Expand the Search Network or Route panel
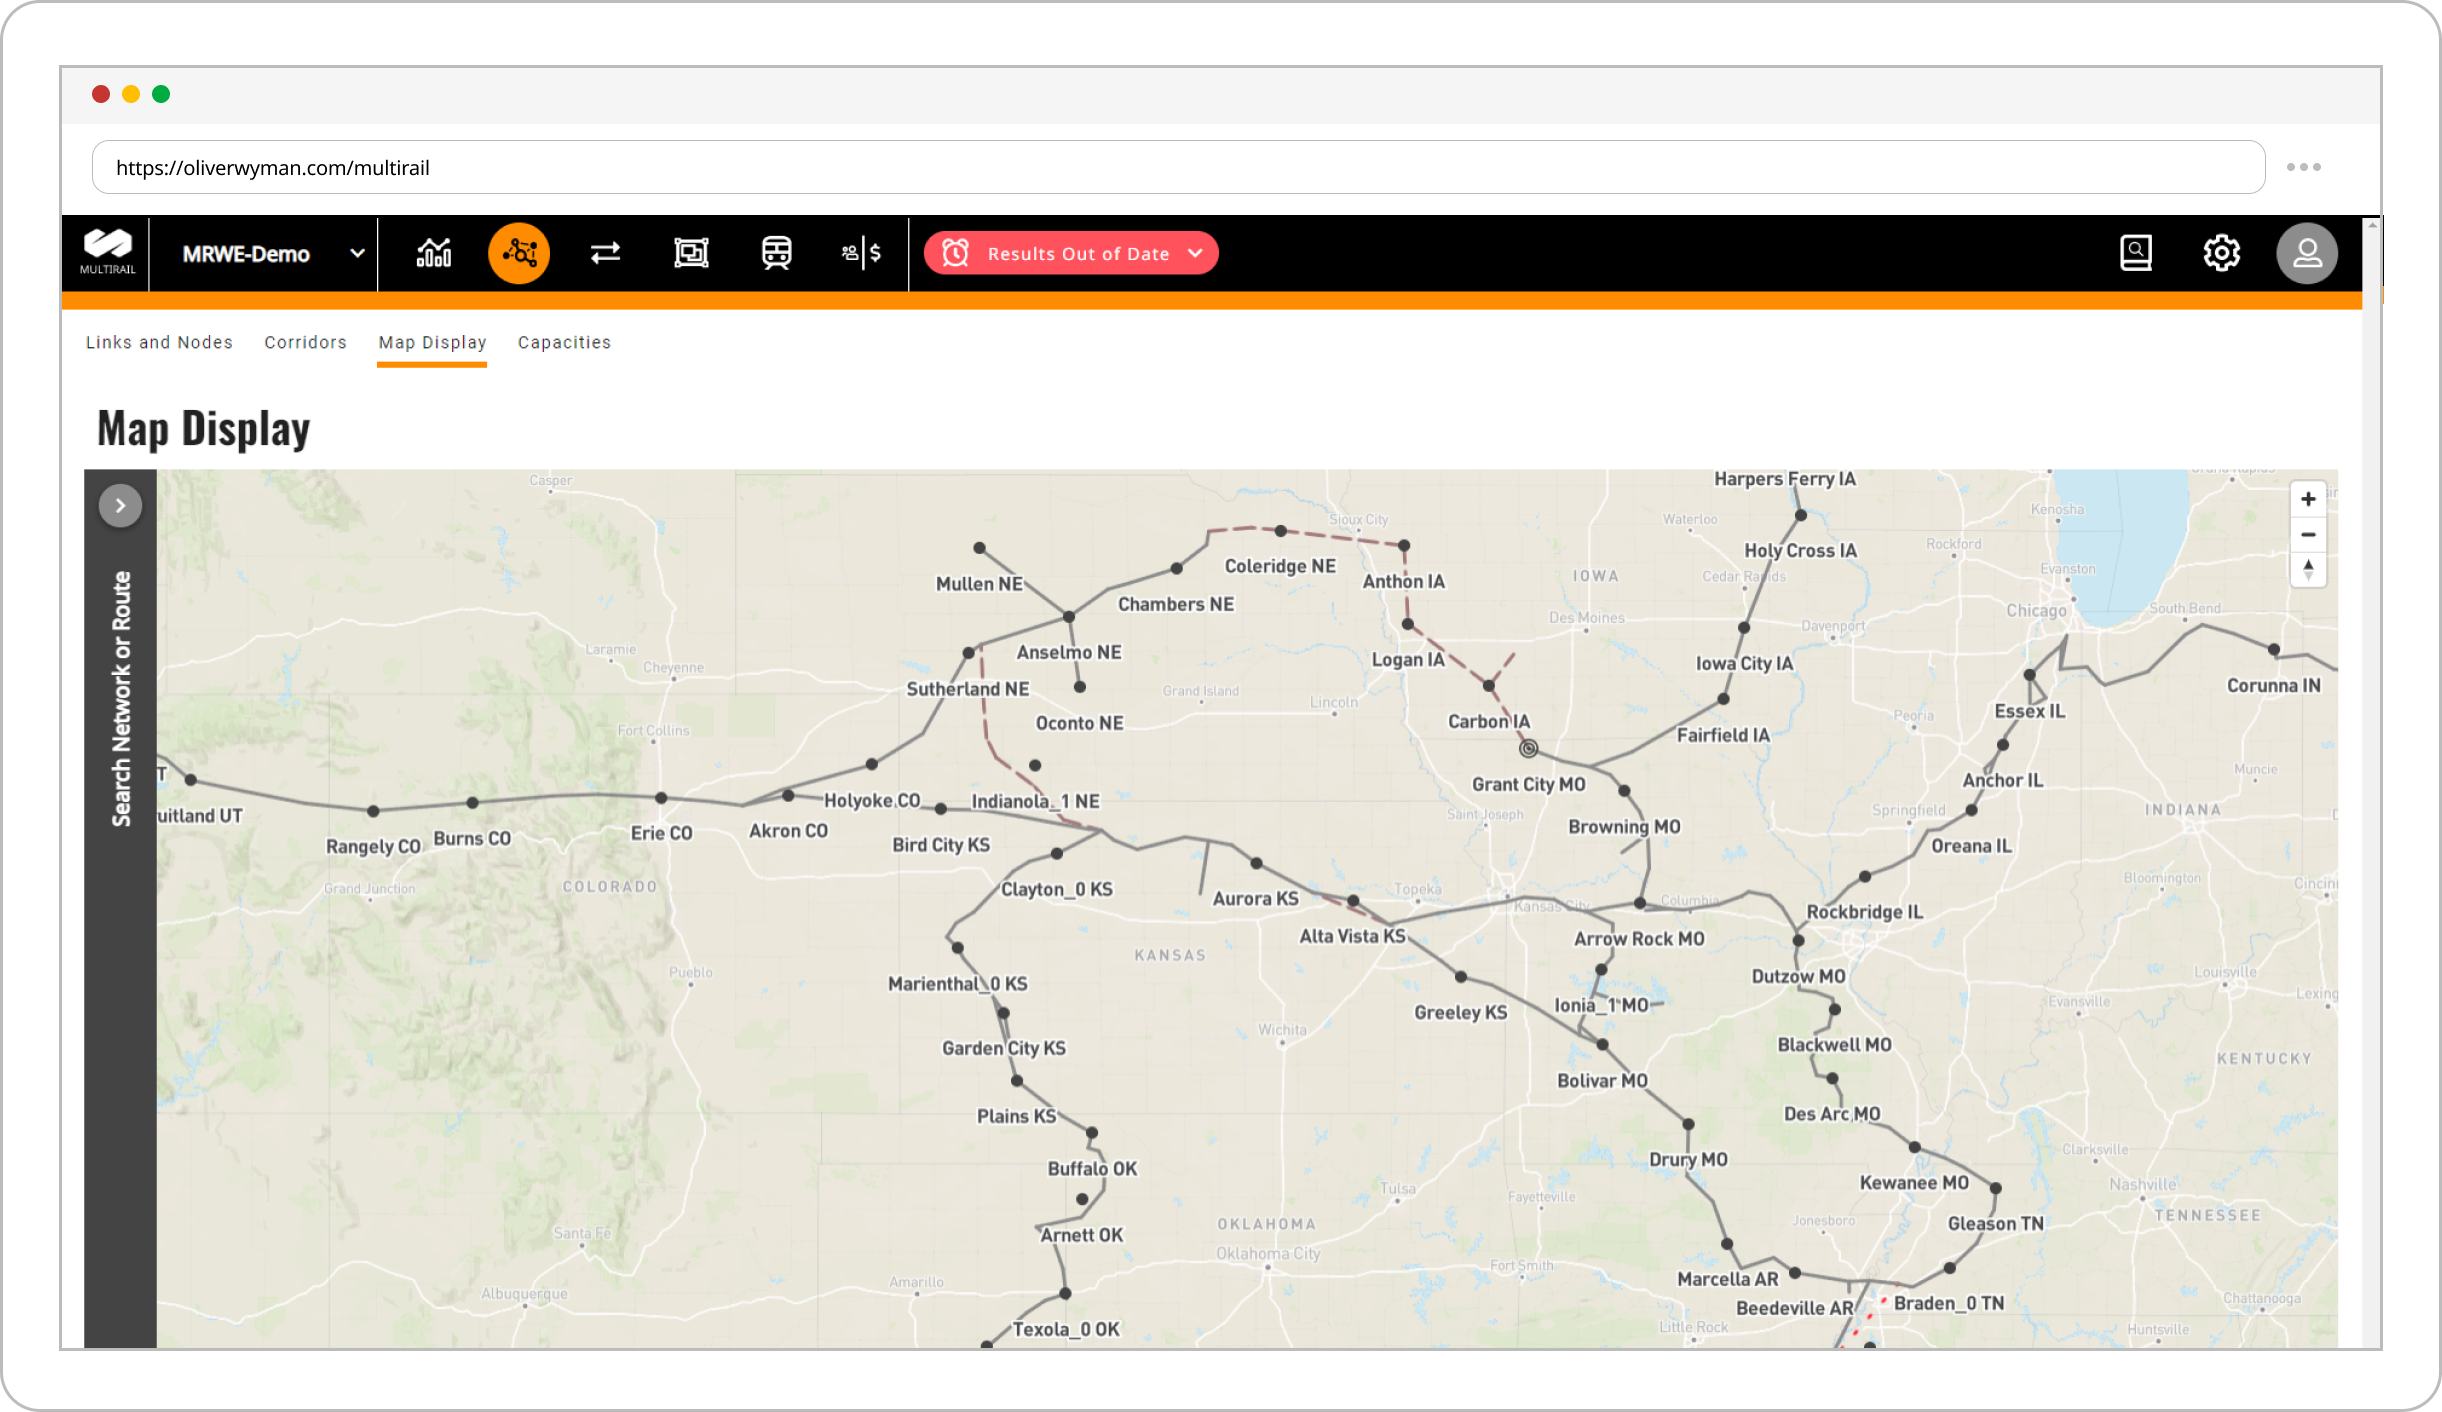Viewport: 2442px width, 1412px height. coord(120,506)
